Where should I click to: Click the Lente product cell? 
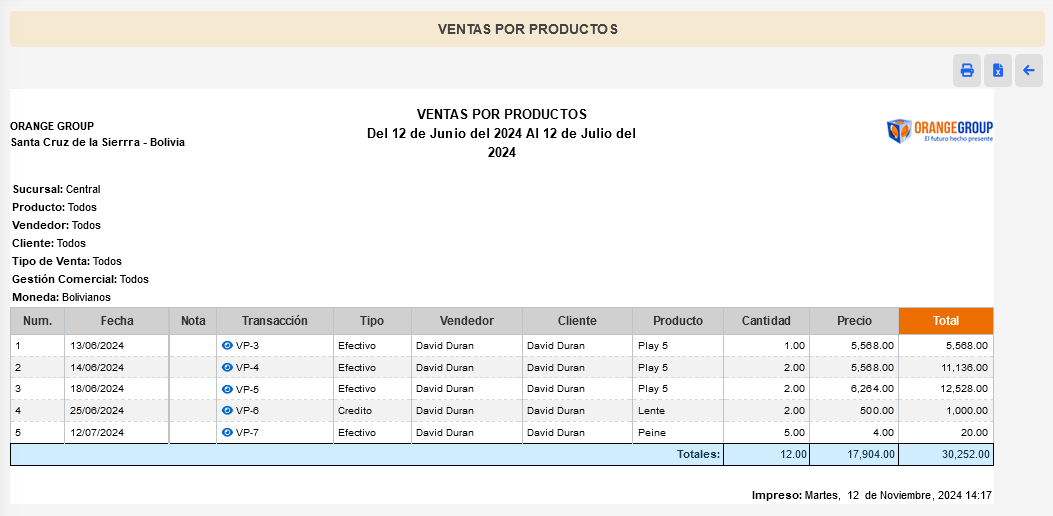[651, 410]
